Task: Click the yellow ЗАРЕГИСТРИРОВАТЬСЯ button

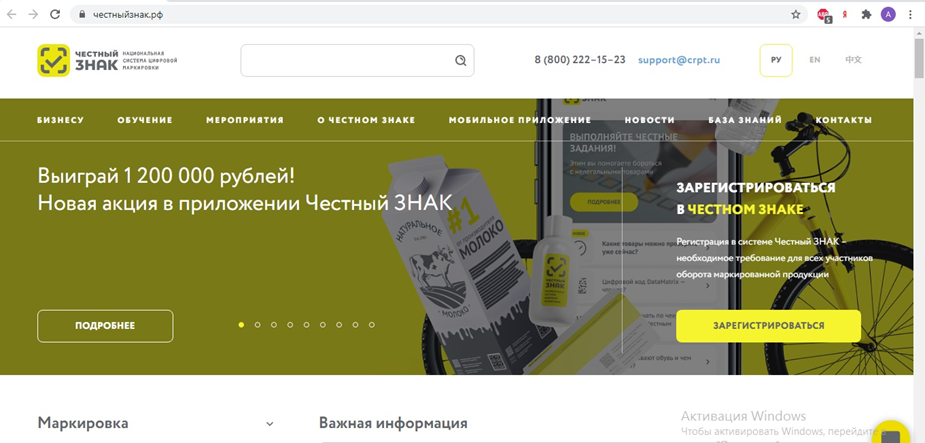Action: point(768,326)
